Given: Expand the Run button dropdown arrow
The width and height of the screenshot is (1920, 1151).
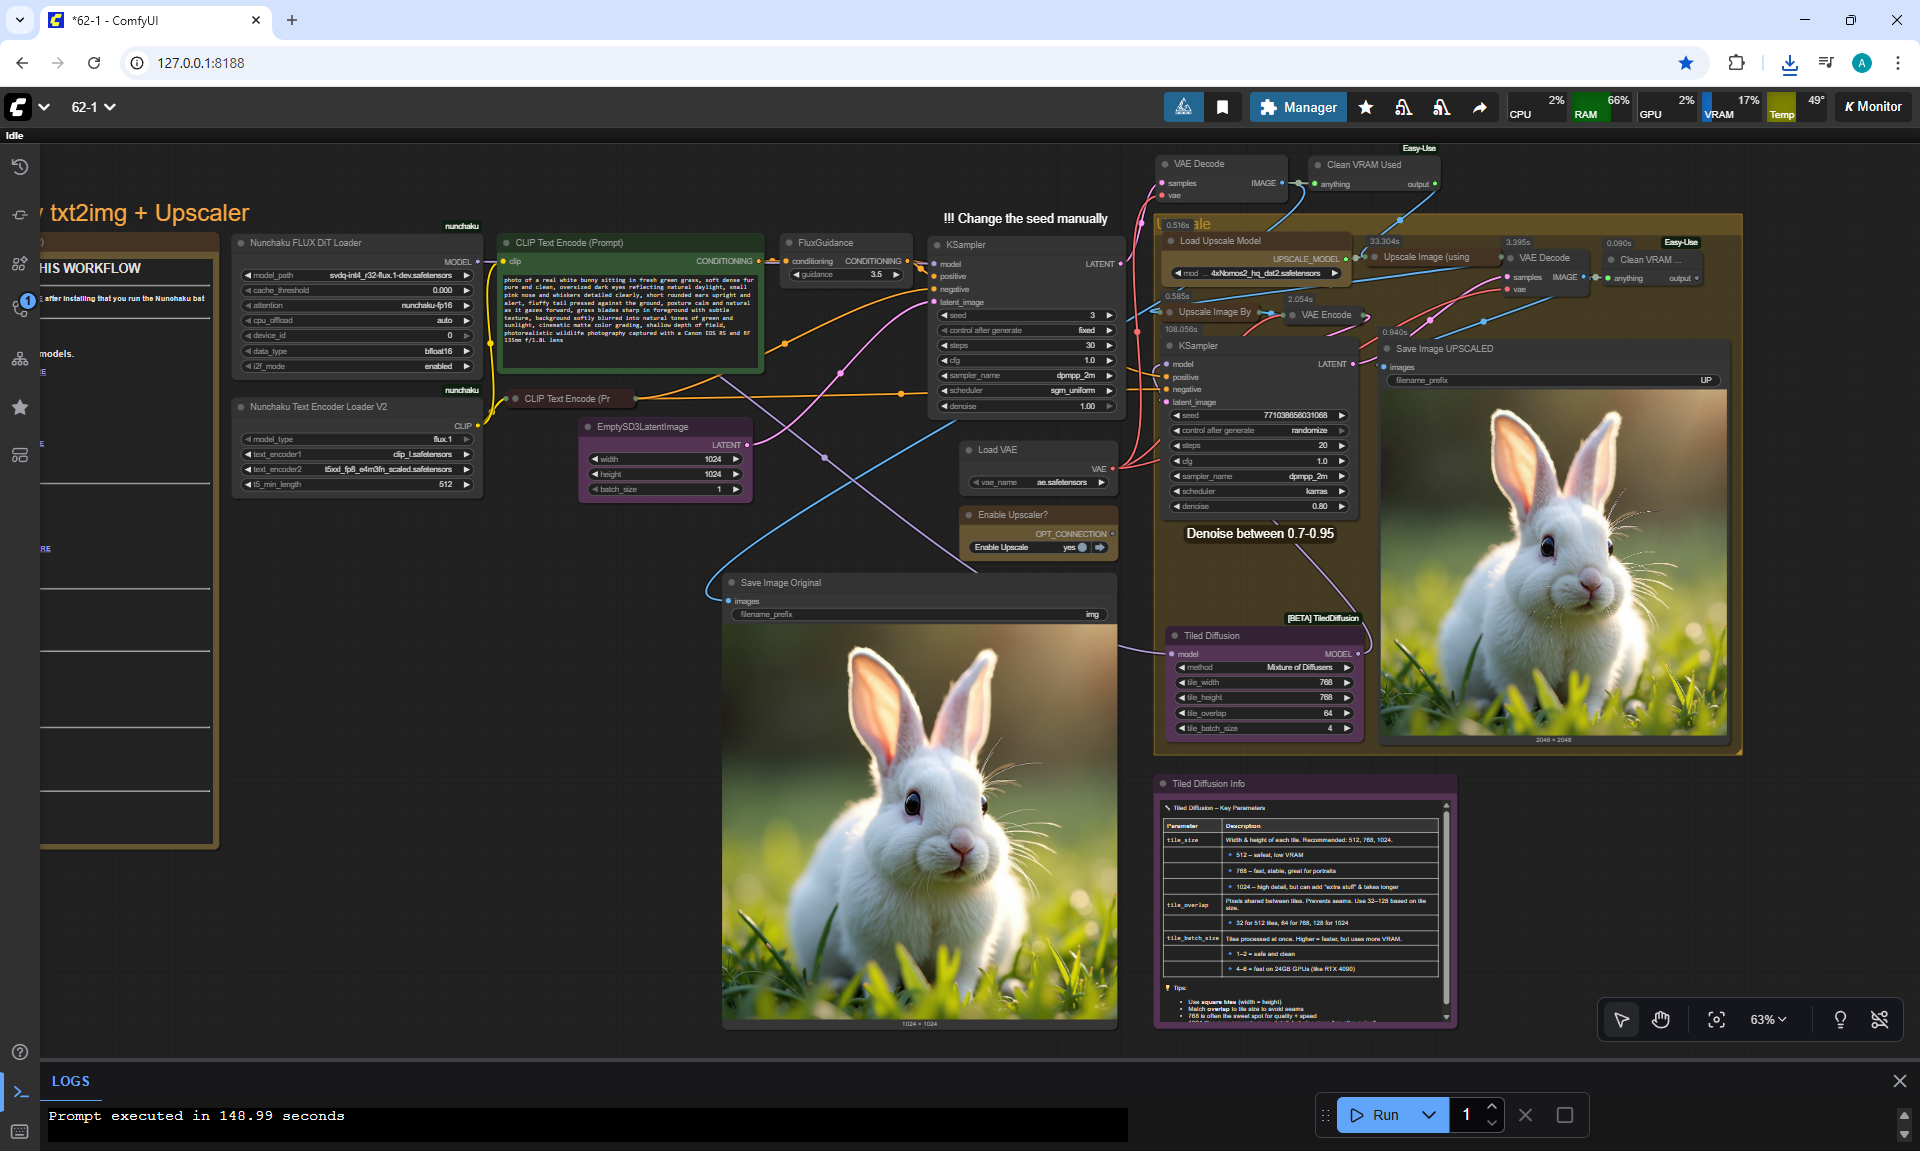Looking at the screenshot, I should [x=1428, y=1114].
